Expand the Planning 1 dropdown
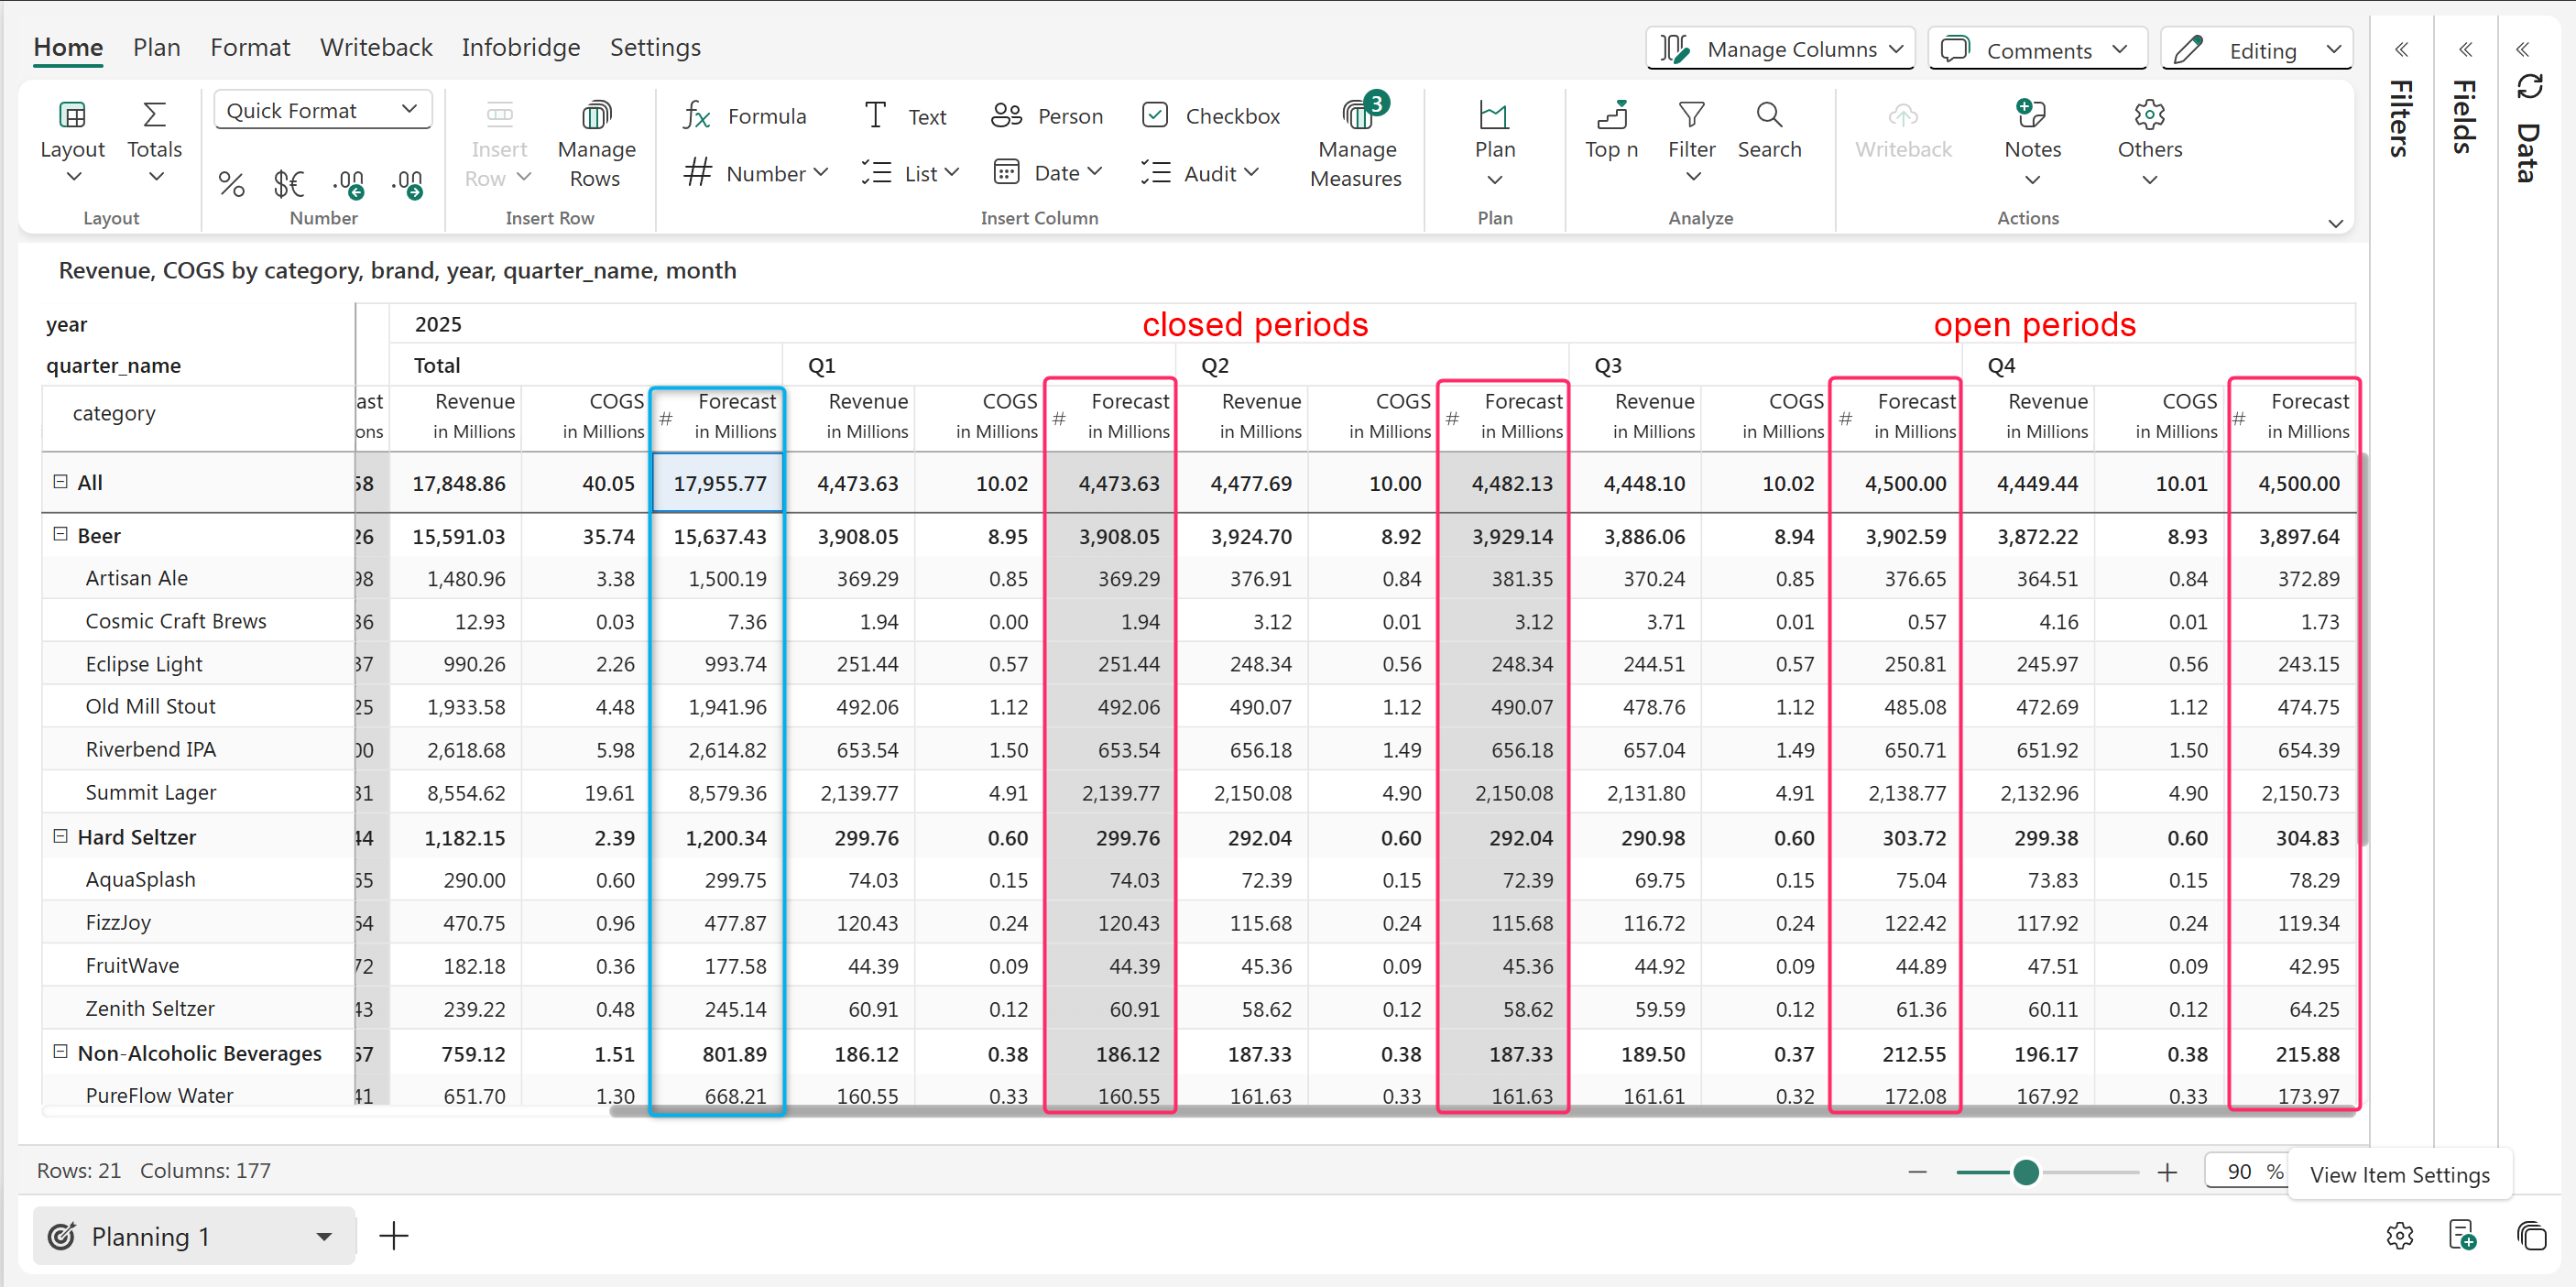The image size is (2576, 1287). 323,1236
